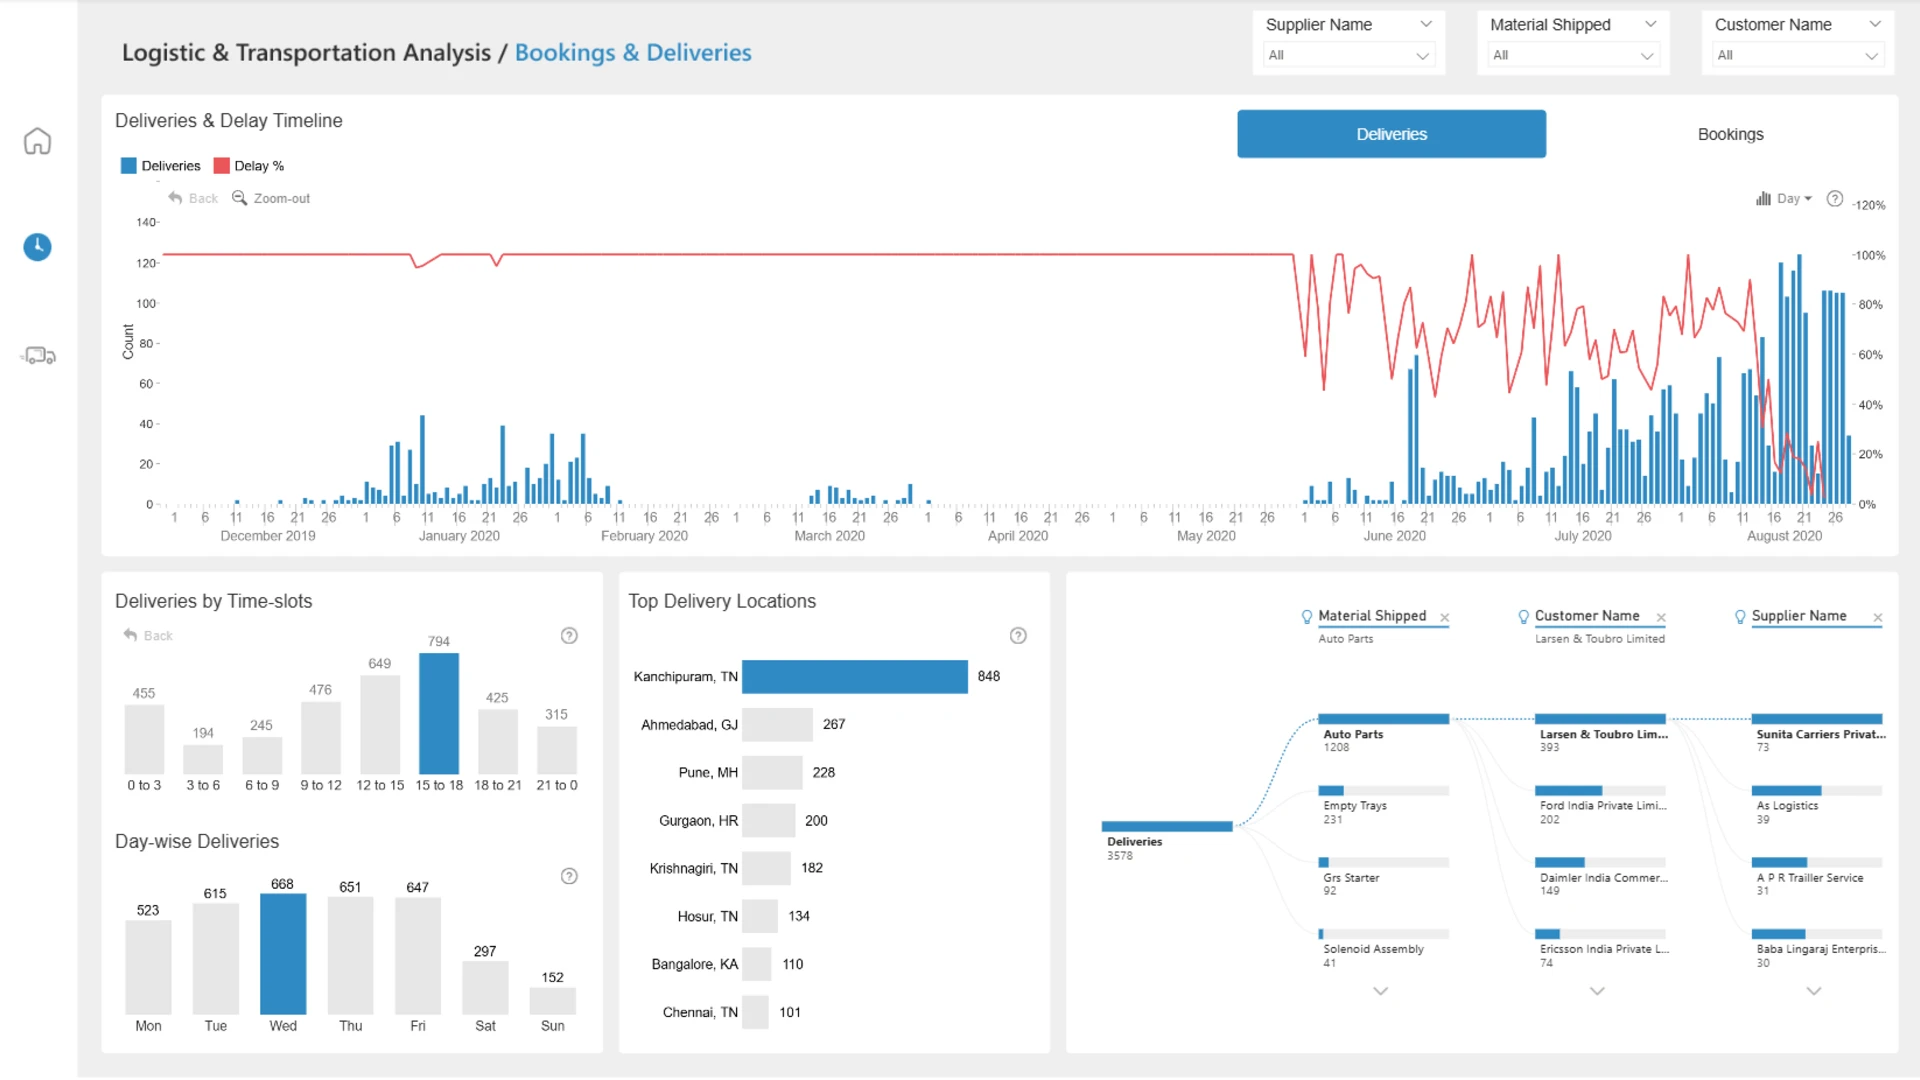1920x1080 pixels.
Task: Select the As Logistics node
Action: point(1817,791)
